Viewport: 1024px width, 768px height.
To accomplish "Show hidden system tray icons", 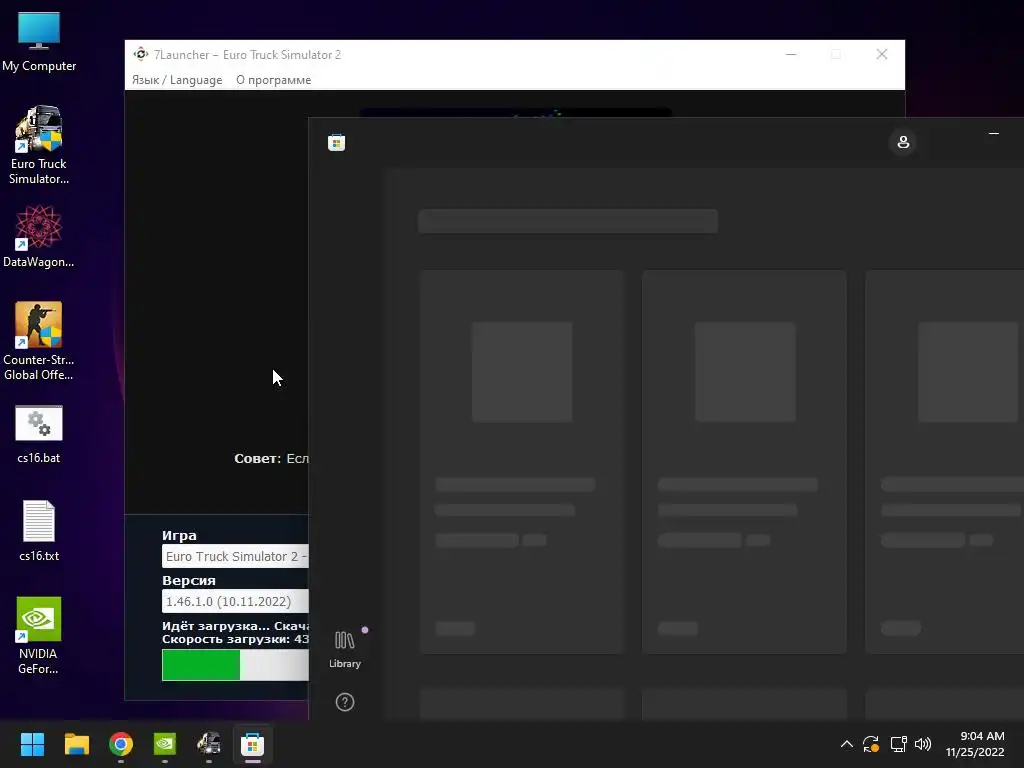I will pyautogui.click(x=846, y=744).
